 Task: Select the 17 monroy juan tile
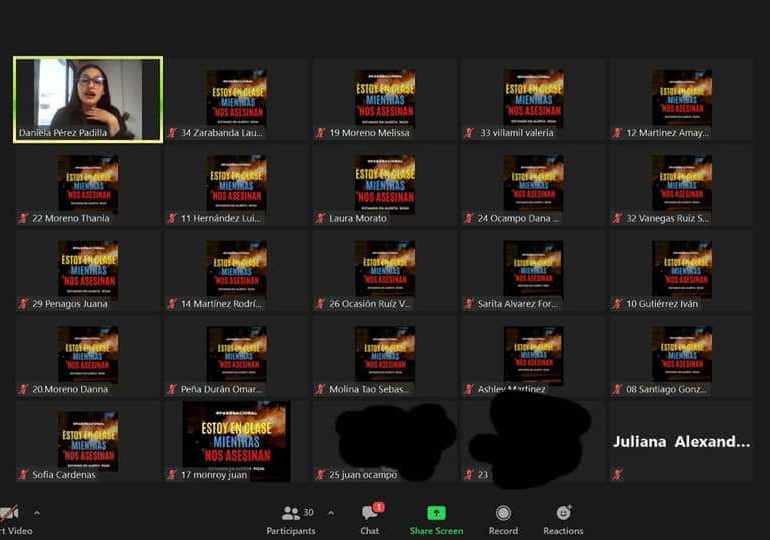(236, 440)
